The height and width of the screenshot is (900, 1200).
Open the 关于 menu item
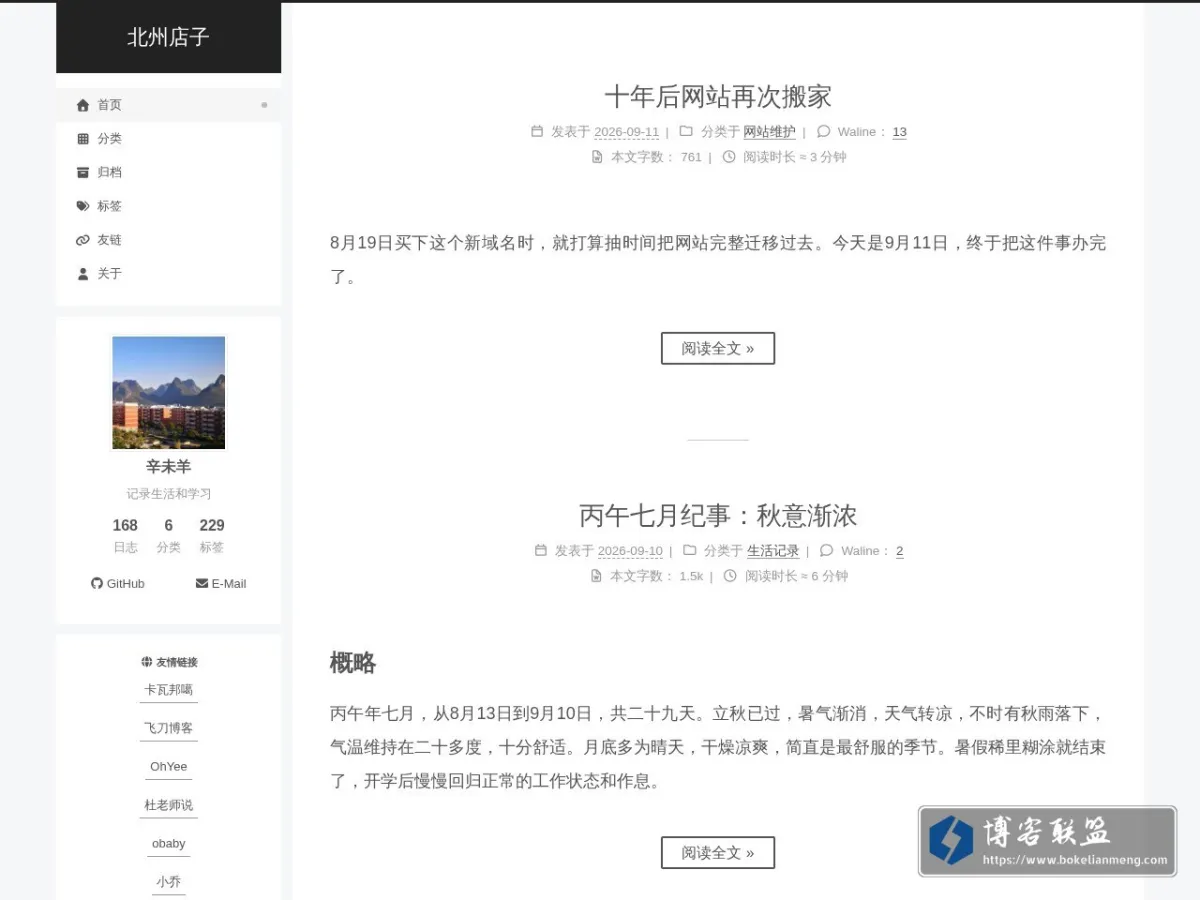[x=168, y=273]
